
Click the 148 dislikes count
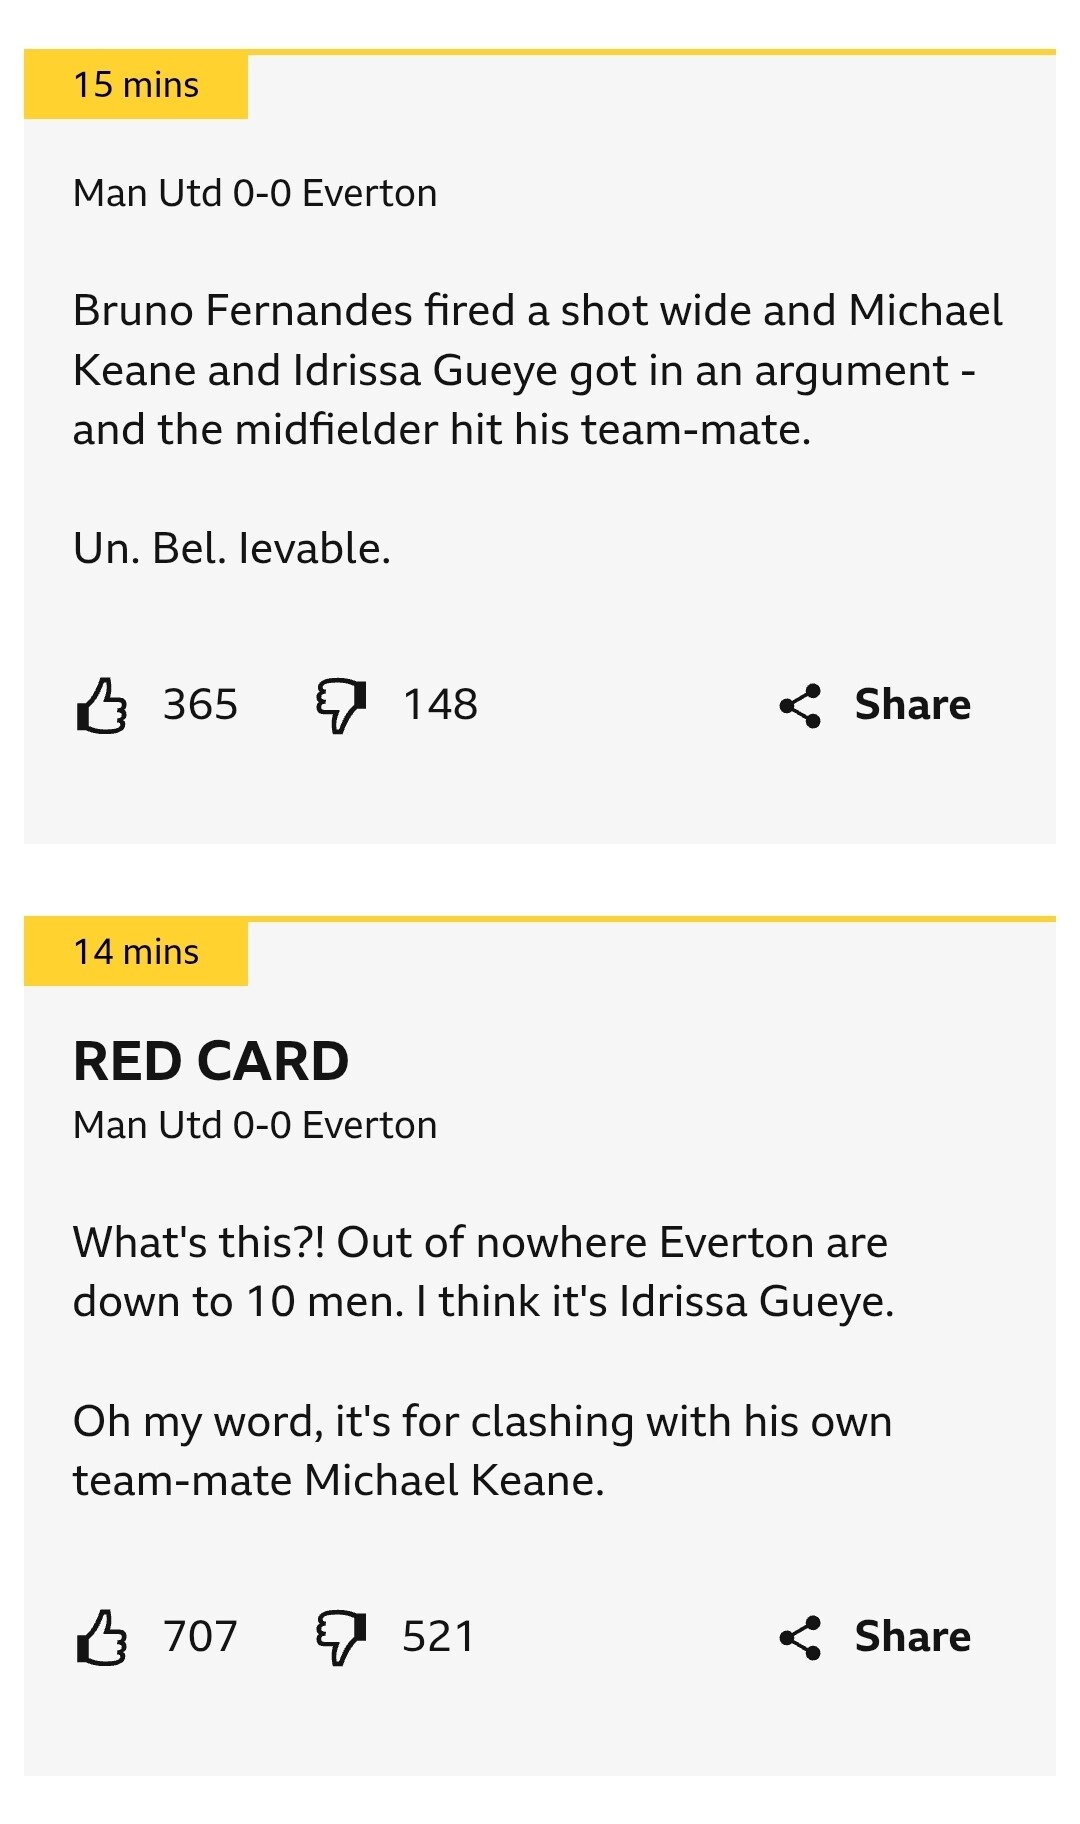(440, 705)
